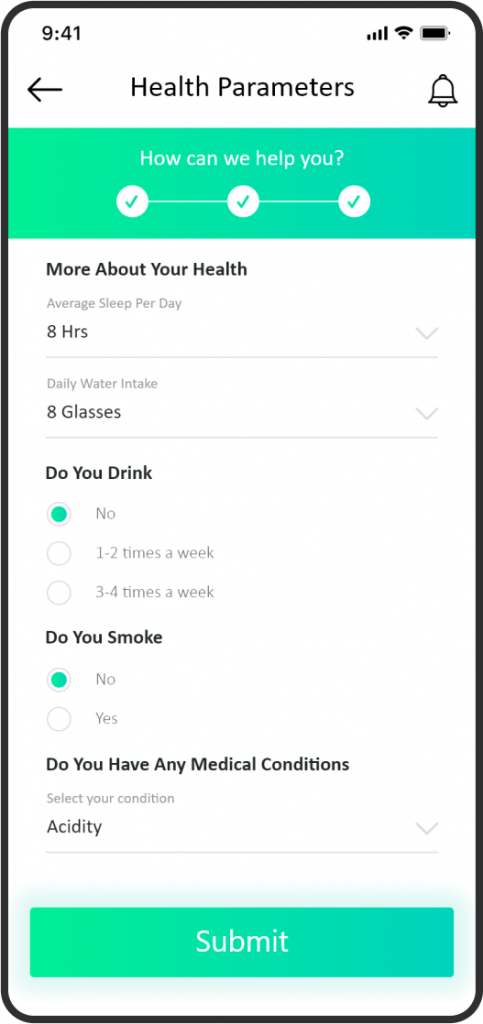Tap the Health Parameters page title

pyautogui.click(x=242, y=87)
